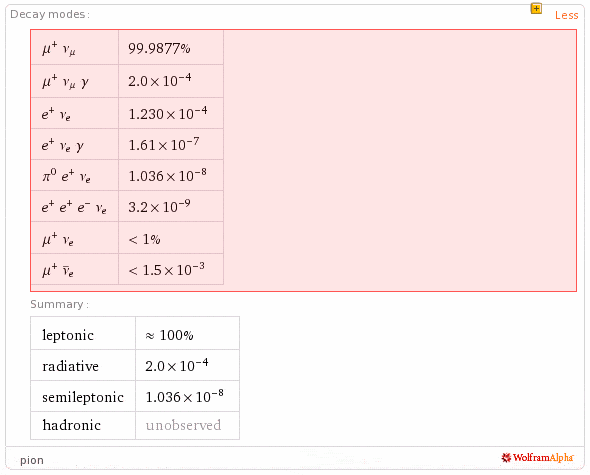Collapse the table with the Less link
Image resolution: width=590 pixels, height=475 pixels.
coord(566,15)
